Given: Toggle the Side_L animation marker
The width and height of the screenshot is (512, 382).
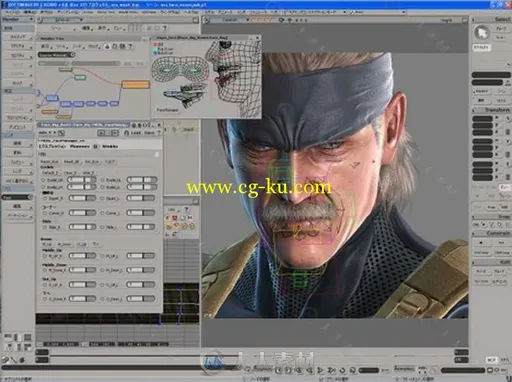Looking at the screenshot, I should pyautogui.click(x=103, y=227).
